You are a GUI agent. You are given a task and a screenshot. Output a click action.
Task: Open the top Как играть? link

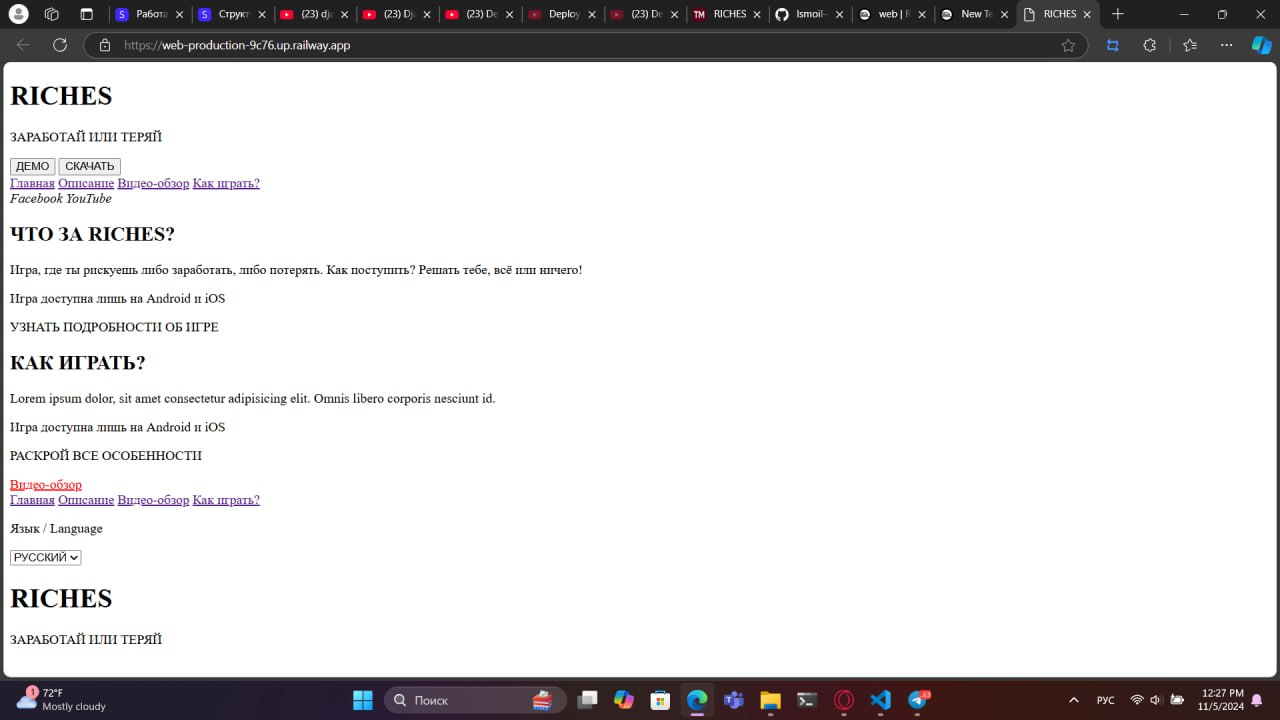(x=226, y=183)
